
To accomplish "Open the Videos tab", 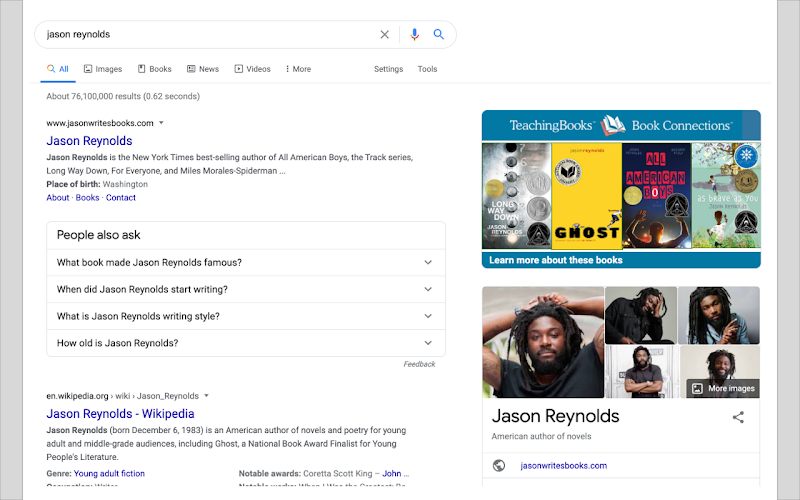I will click(x=253, y=69).
